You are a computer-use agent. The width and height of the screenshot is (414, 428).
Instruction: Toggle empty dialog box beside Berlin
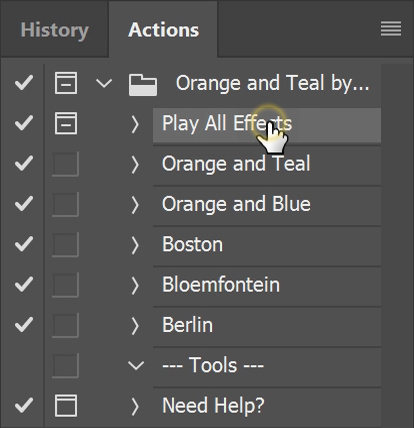coord(66,325)
